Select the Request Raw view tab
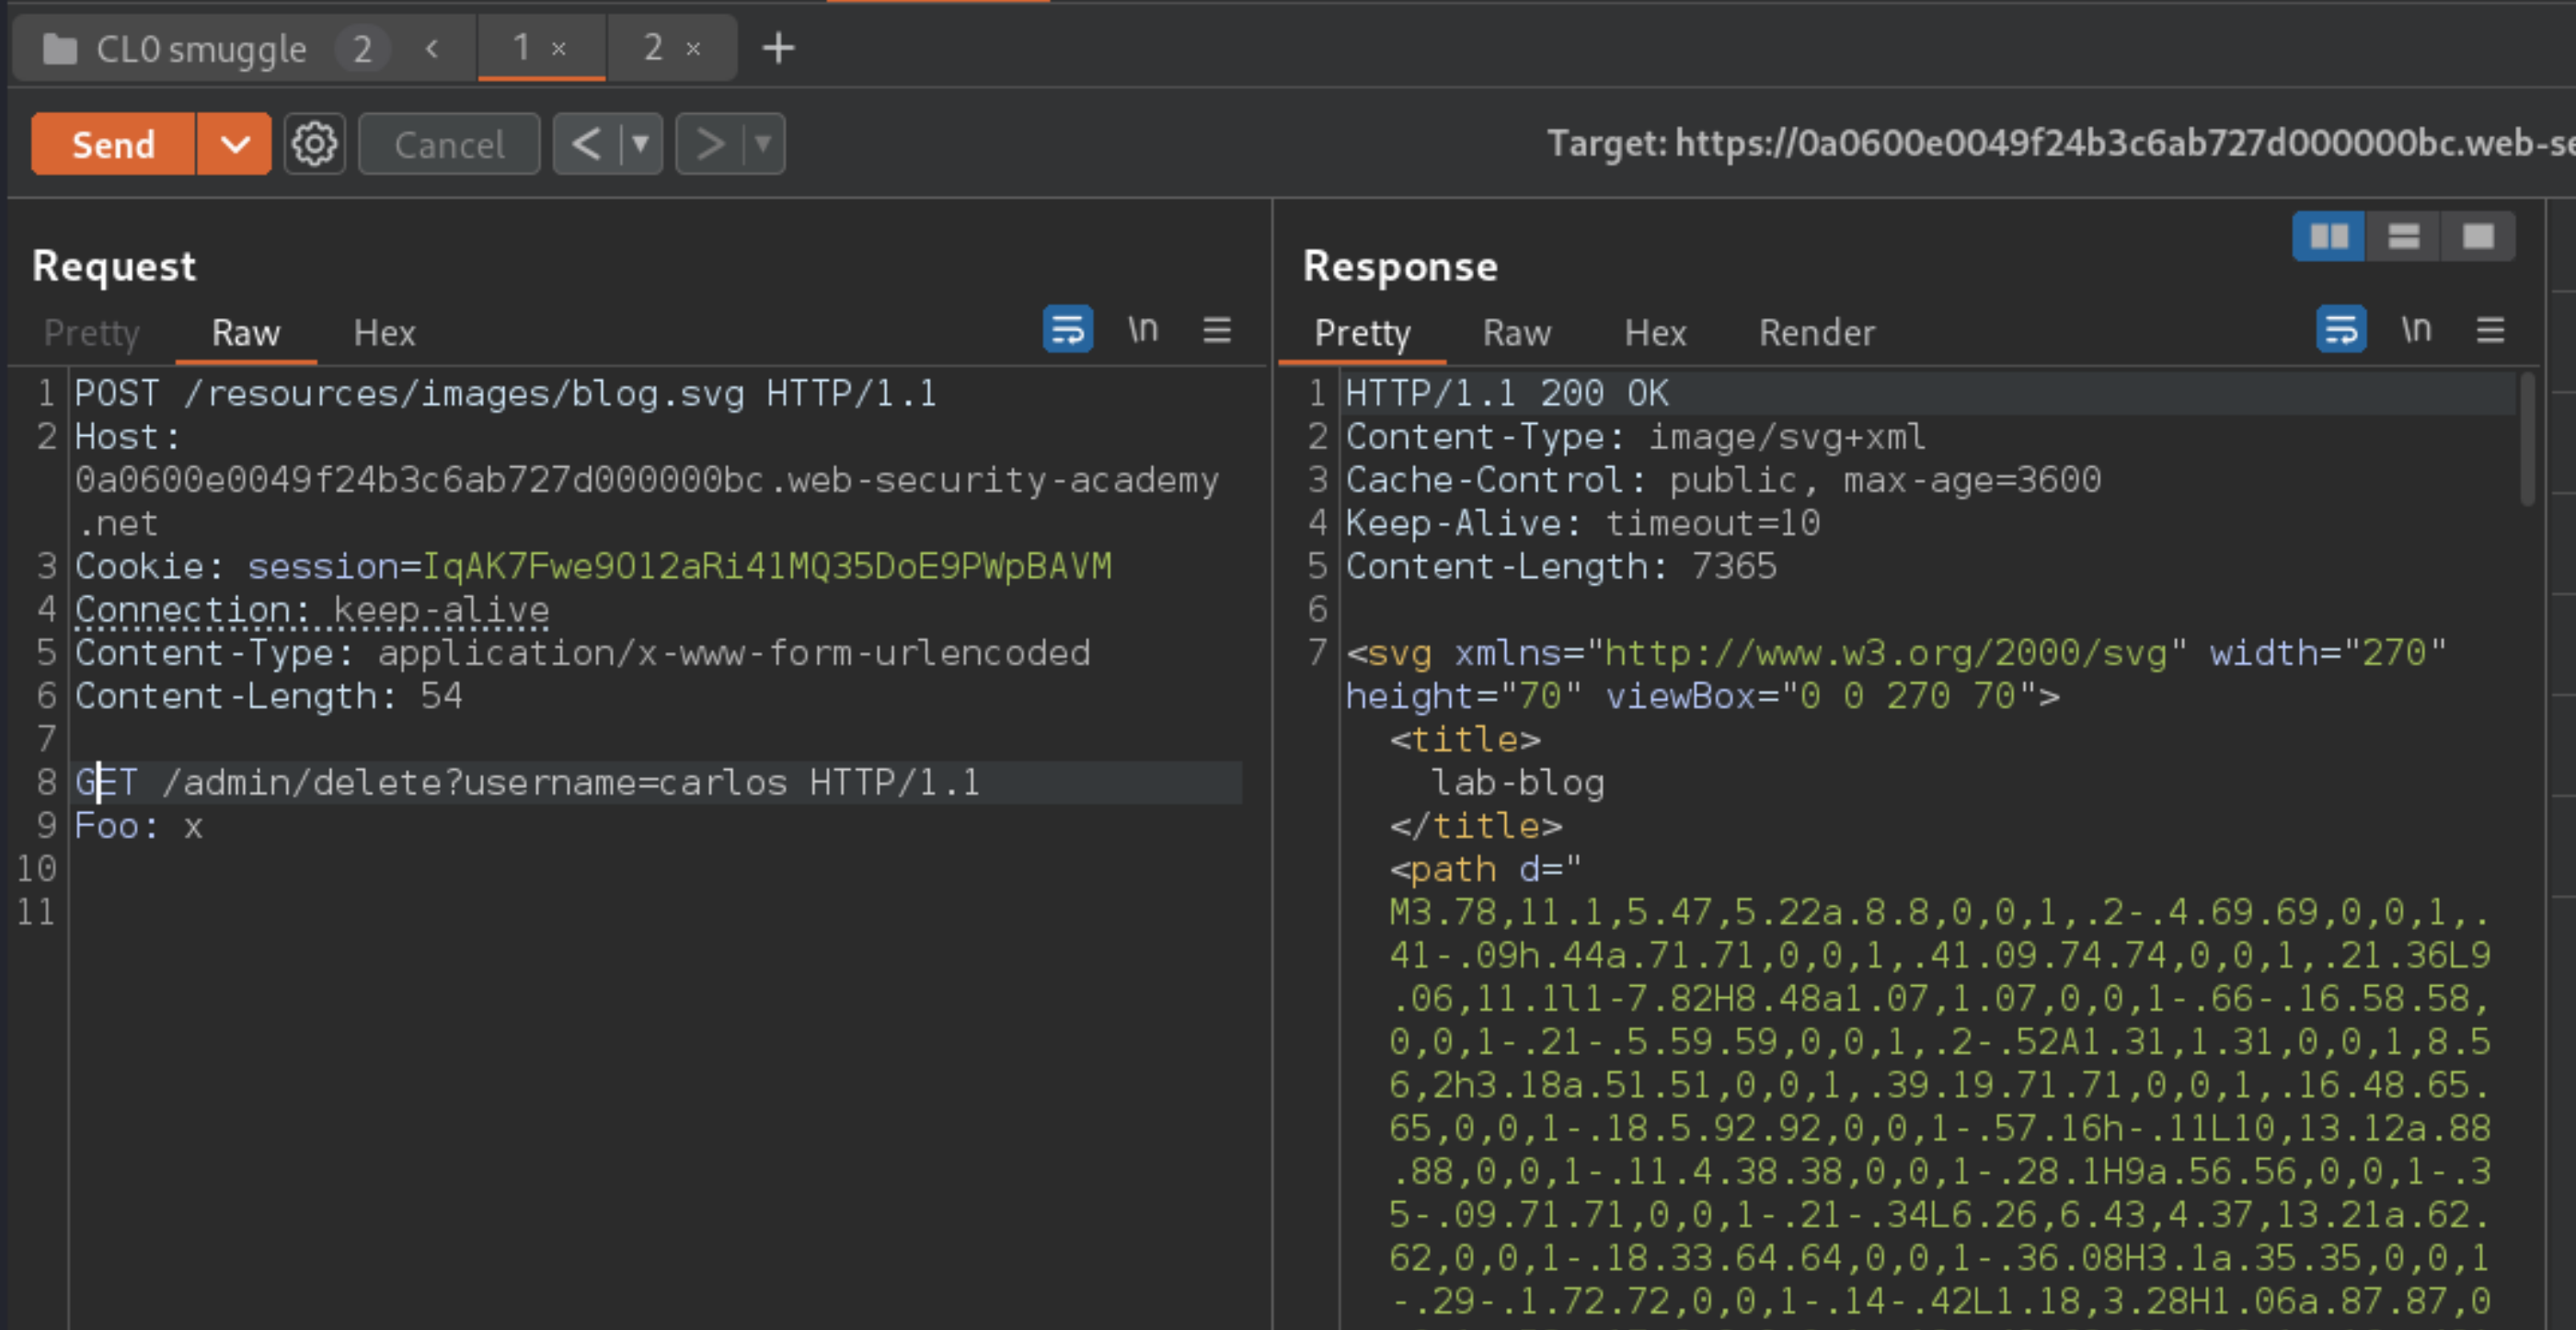The image size is (2576, 1330). 246,333
